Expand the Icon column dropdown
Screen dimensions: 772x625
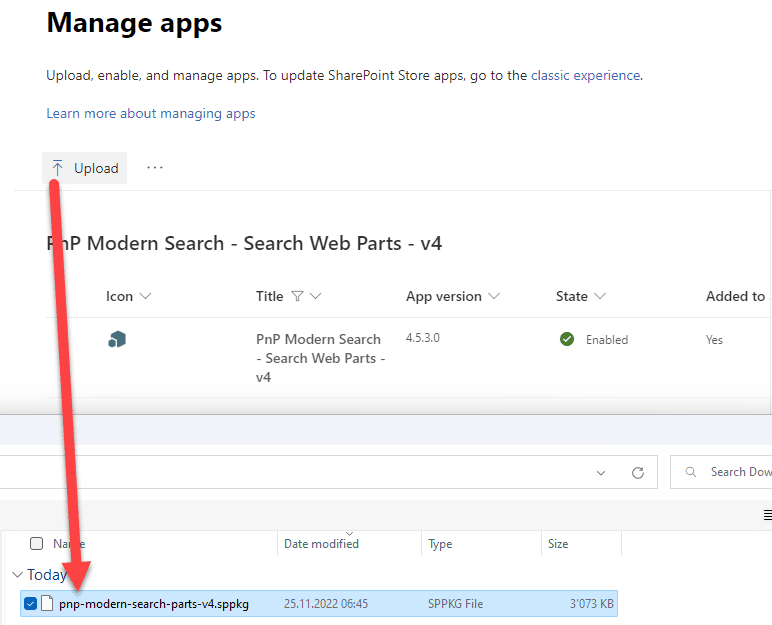tap(145, 296)
